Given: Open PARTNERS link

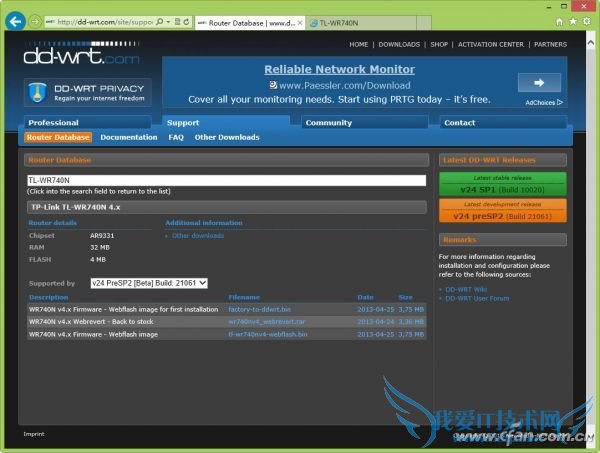Looking at the screenshot, I should tap(550, 44).
